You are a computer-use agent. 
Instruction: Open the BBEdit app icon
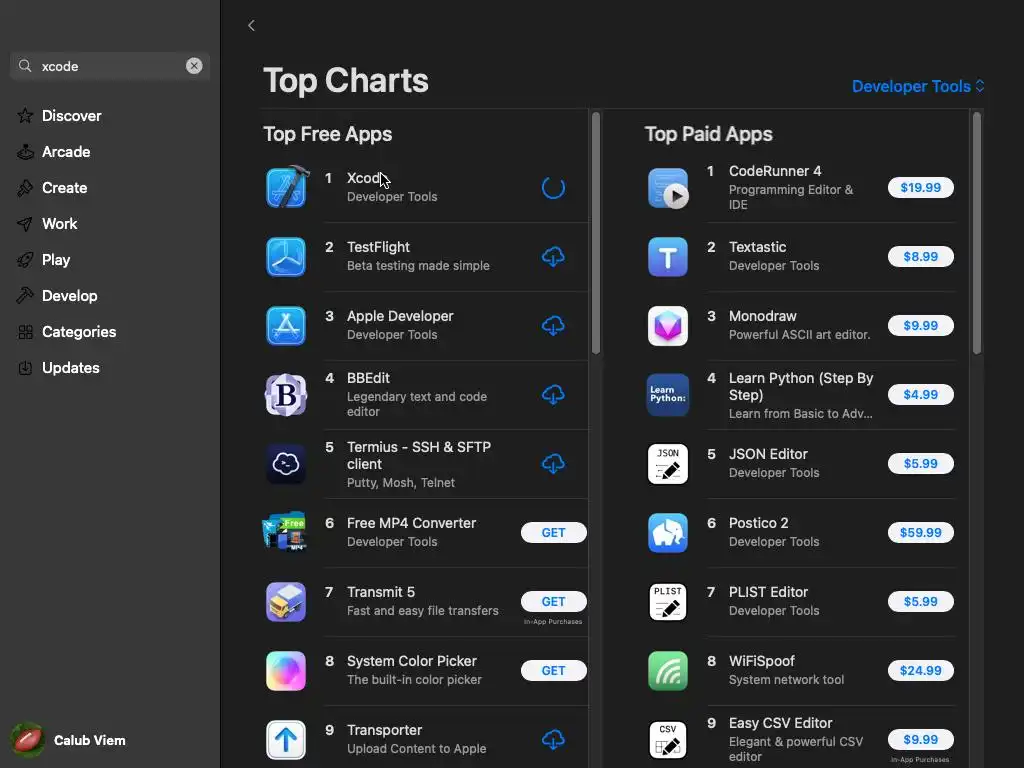click(x=286, y=395)
